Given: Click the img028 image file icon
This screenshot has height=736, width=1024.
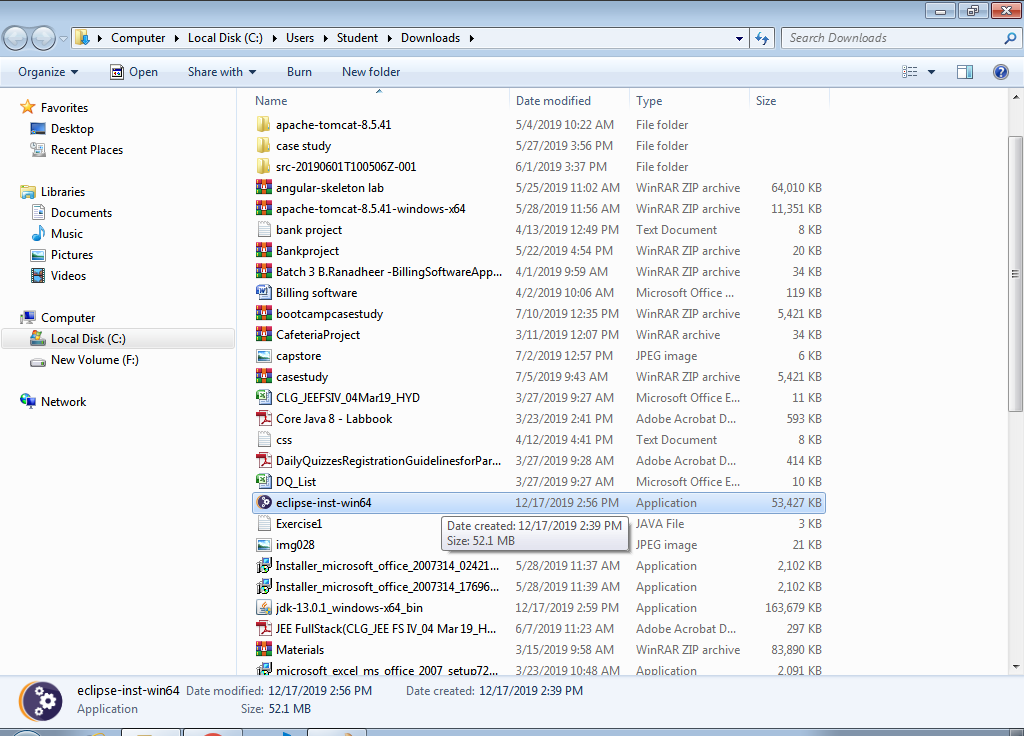Looking at the screenshot, I should coord(263,545).
